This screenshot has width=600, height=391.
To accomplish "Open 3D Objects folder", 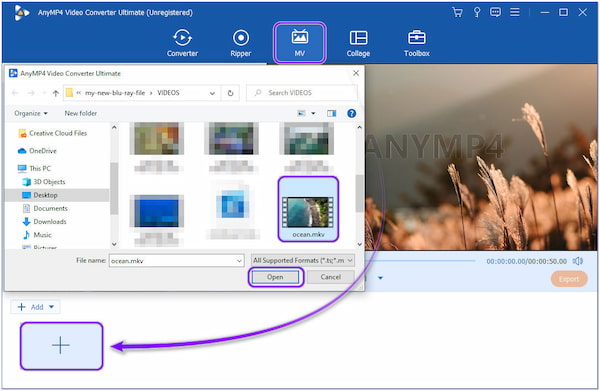I will pos(44,182).
